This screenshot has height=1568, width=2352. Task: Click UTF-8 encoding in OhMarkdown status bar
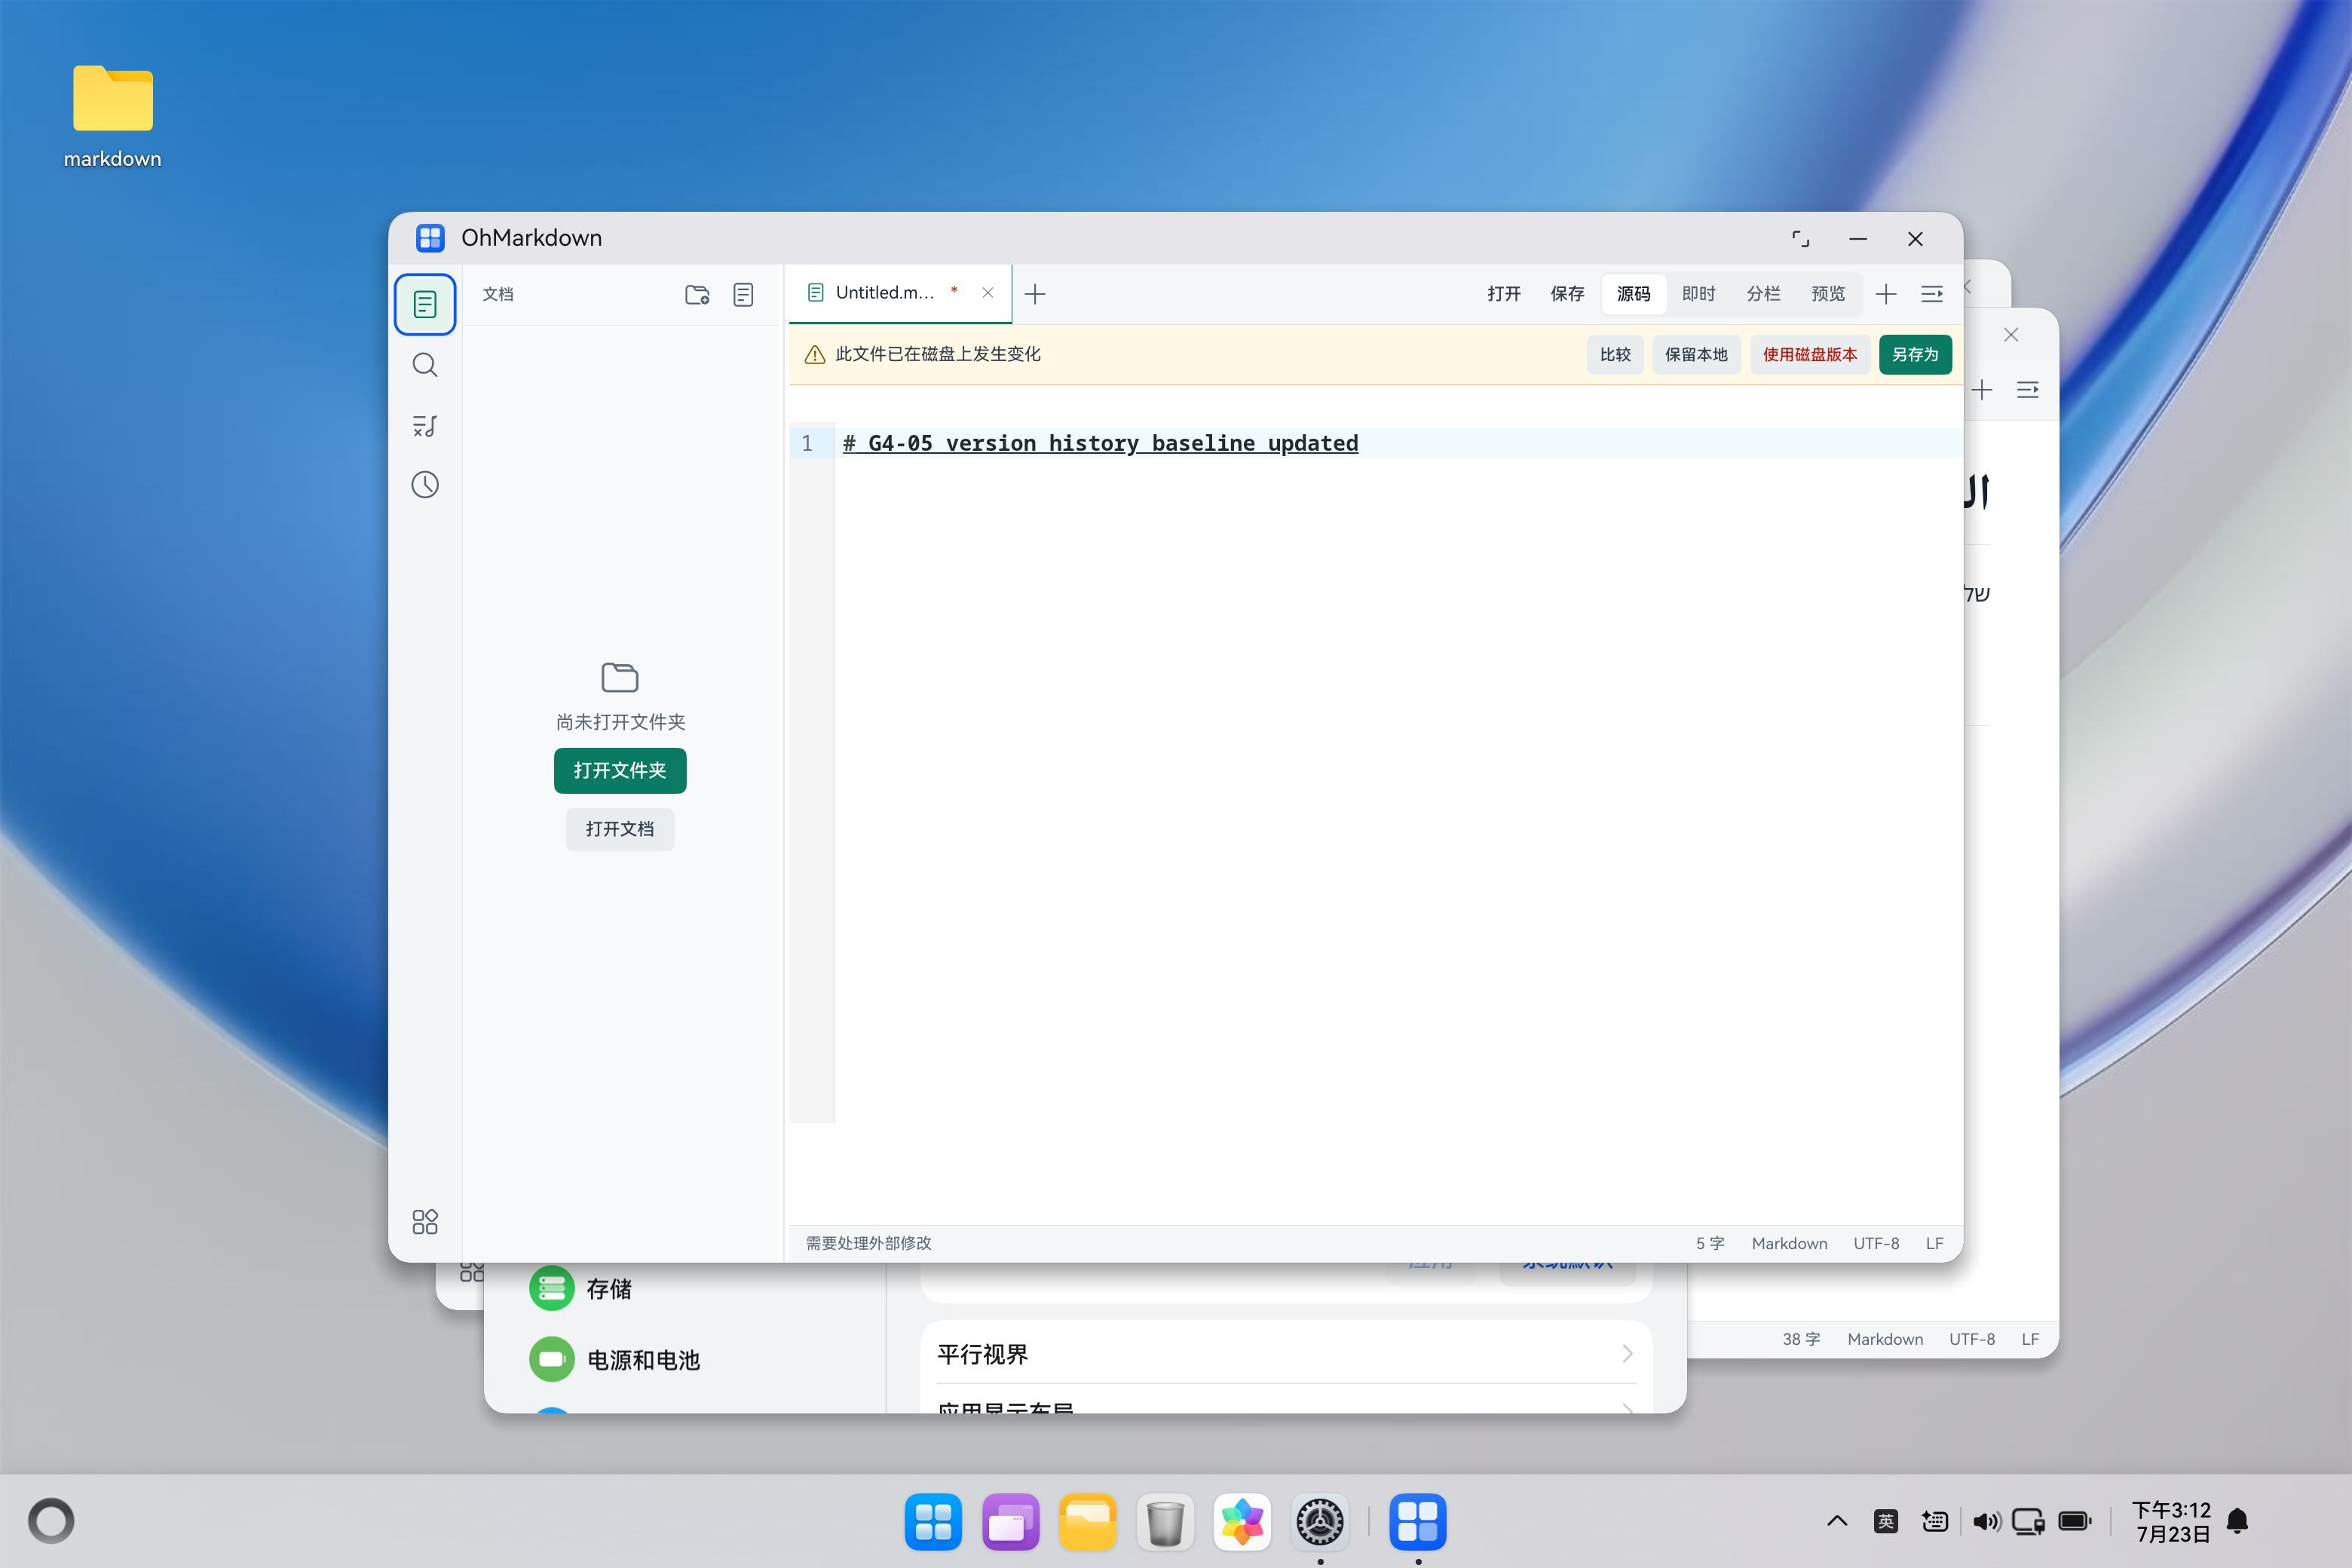click(x=1876, y=1243)
